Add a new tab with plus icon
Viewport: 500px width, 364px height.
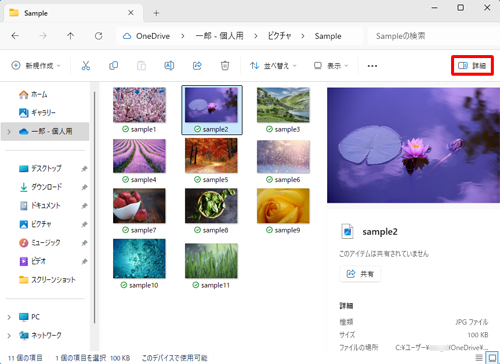(156, 13)
